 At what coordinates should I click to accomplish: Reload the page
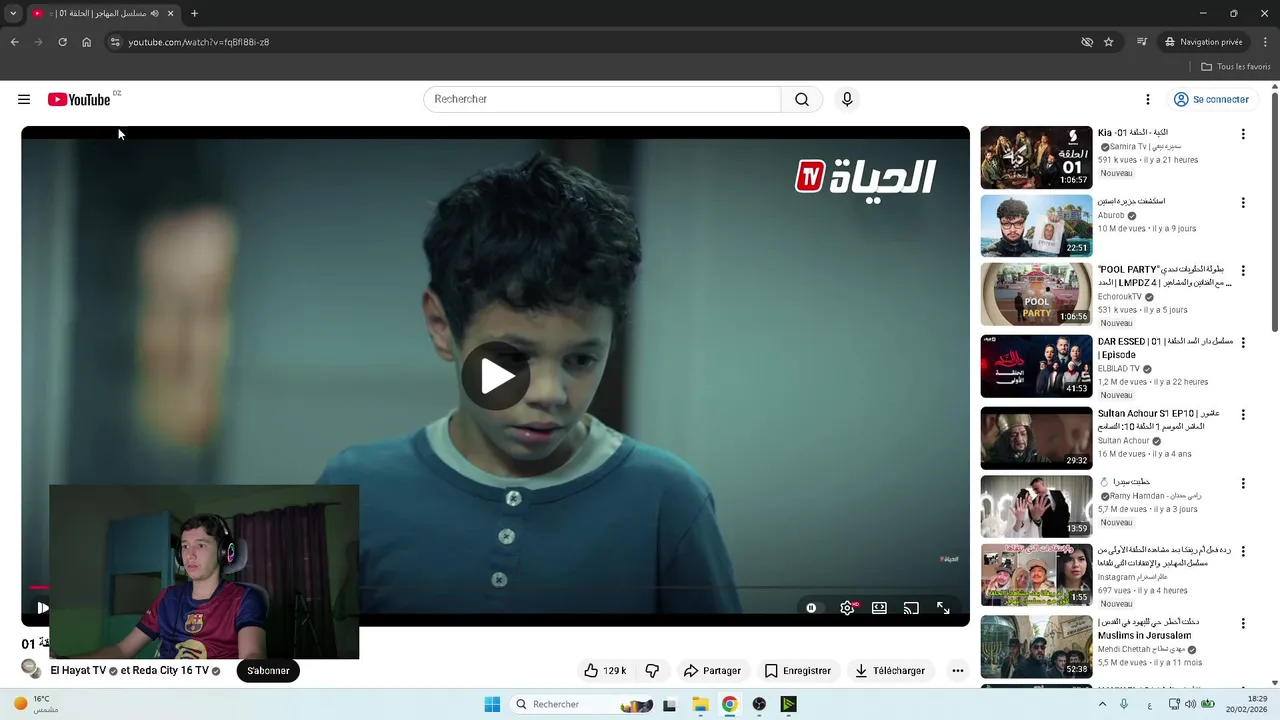62,42
